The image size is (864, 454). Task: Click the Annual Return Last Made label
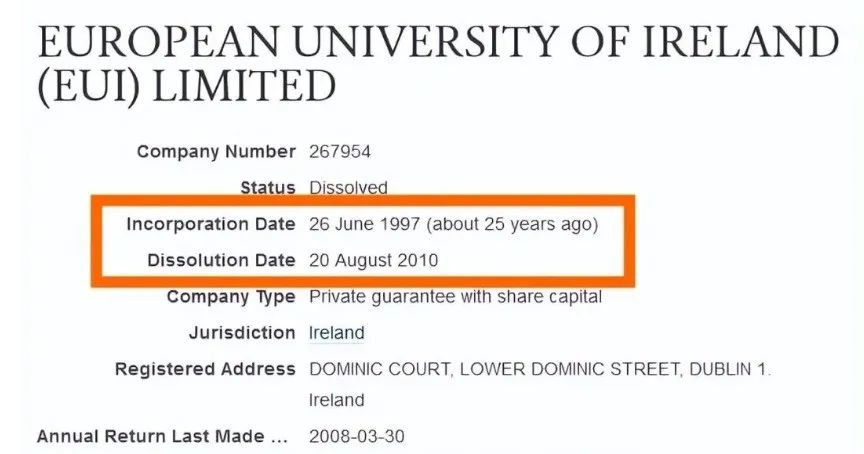[x=163, y=437]
